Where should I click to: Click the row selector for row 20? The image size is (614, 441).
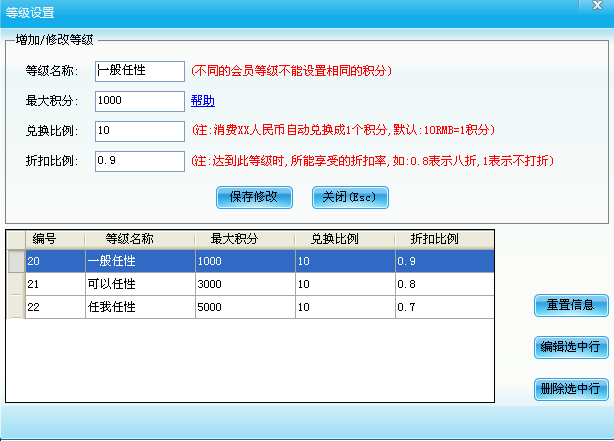click(16, 261)
